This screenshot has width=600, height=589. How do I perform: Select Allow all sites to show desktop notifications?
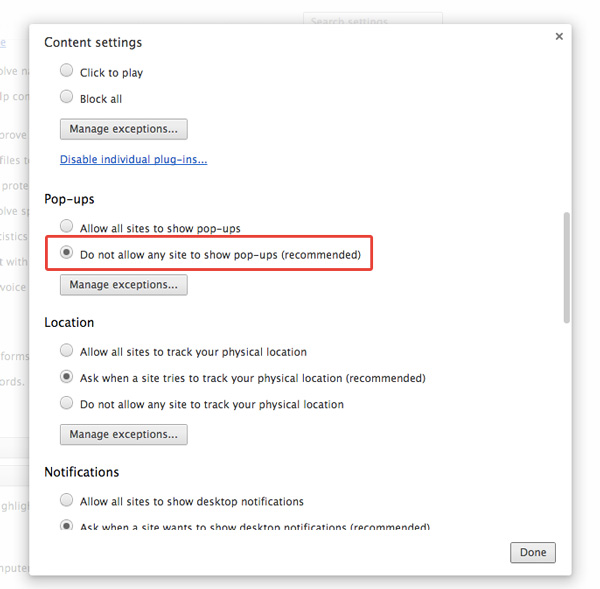pos(67,500)
